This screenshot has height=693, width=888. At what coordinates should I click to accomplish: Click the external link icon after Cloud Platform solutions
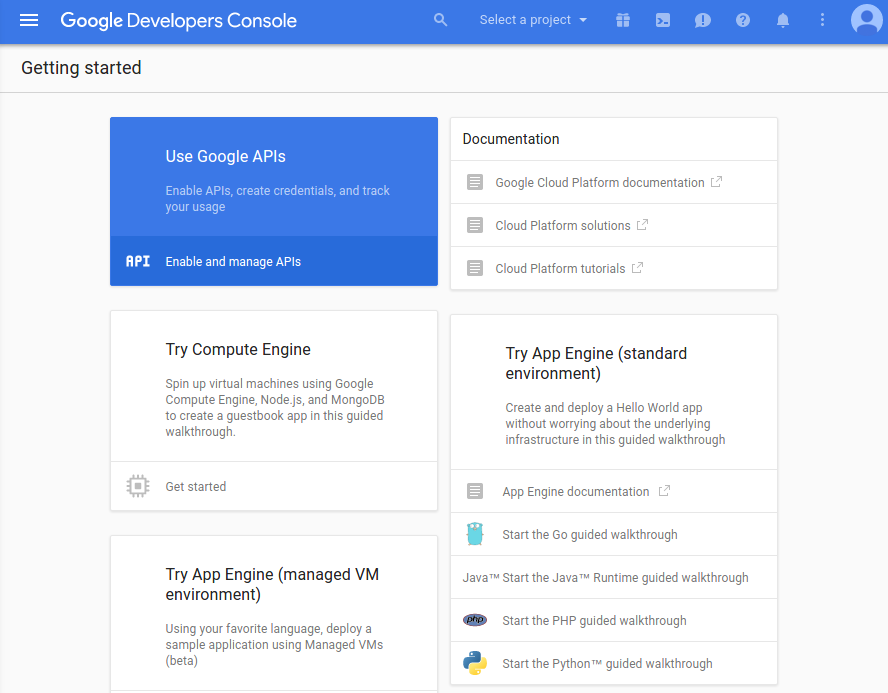tap(642, 225)
